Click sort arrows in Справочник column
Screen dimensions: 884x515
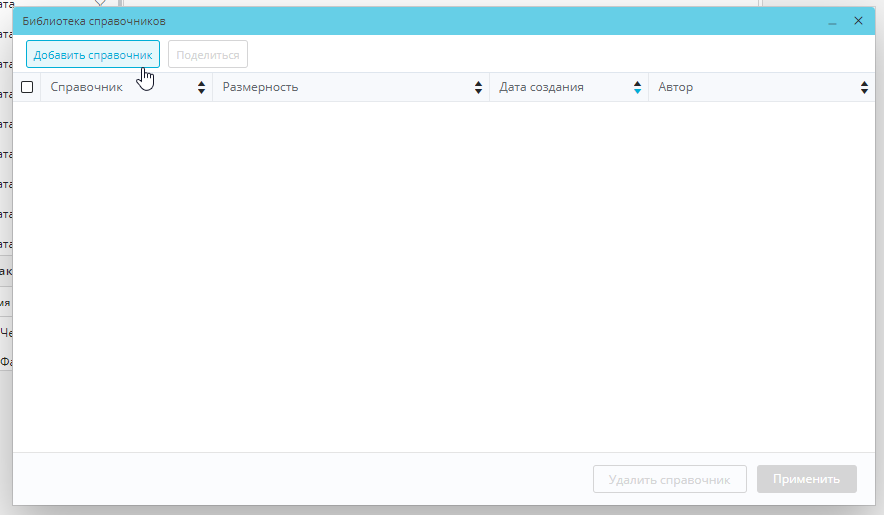point(201,88)
